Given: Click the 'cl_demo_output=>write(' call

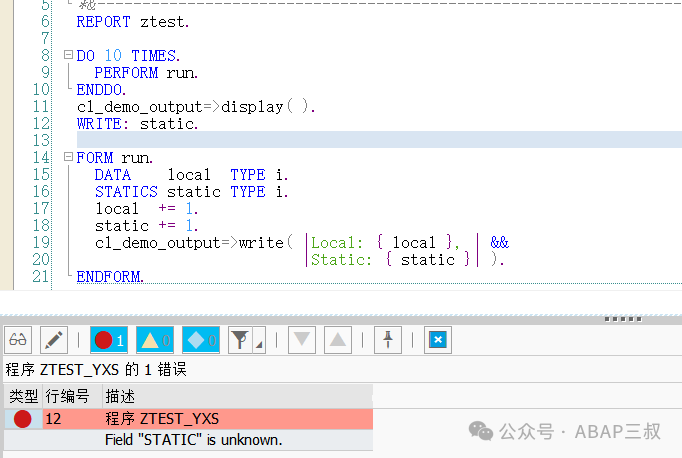Looking at the screenshot, I should point(194,243).
